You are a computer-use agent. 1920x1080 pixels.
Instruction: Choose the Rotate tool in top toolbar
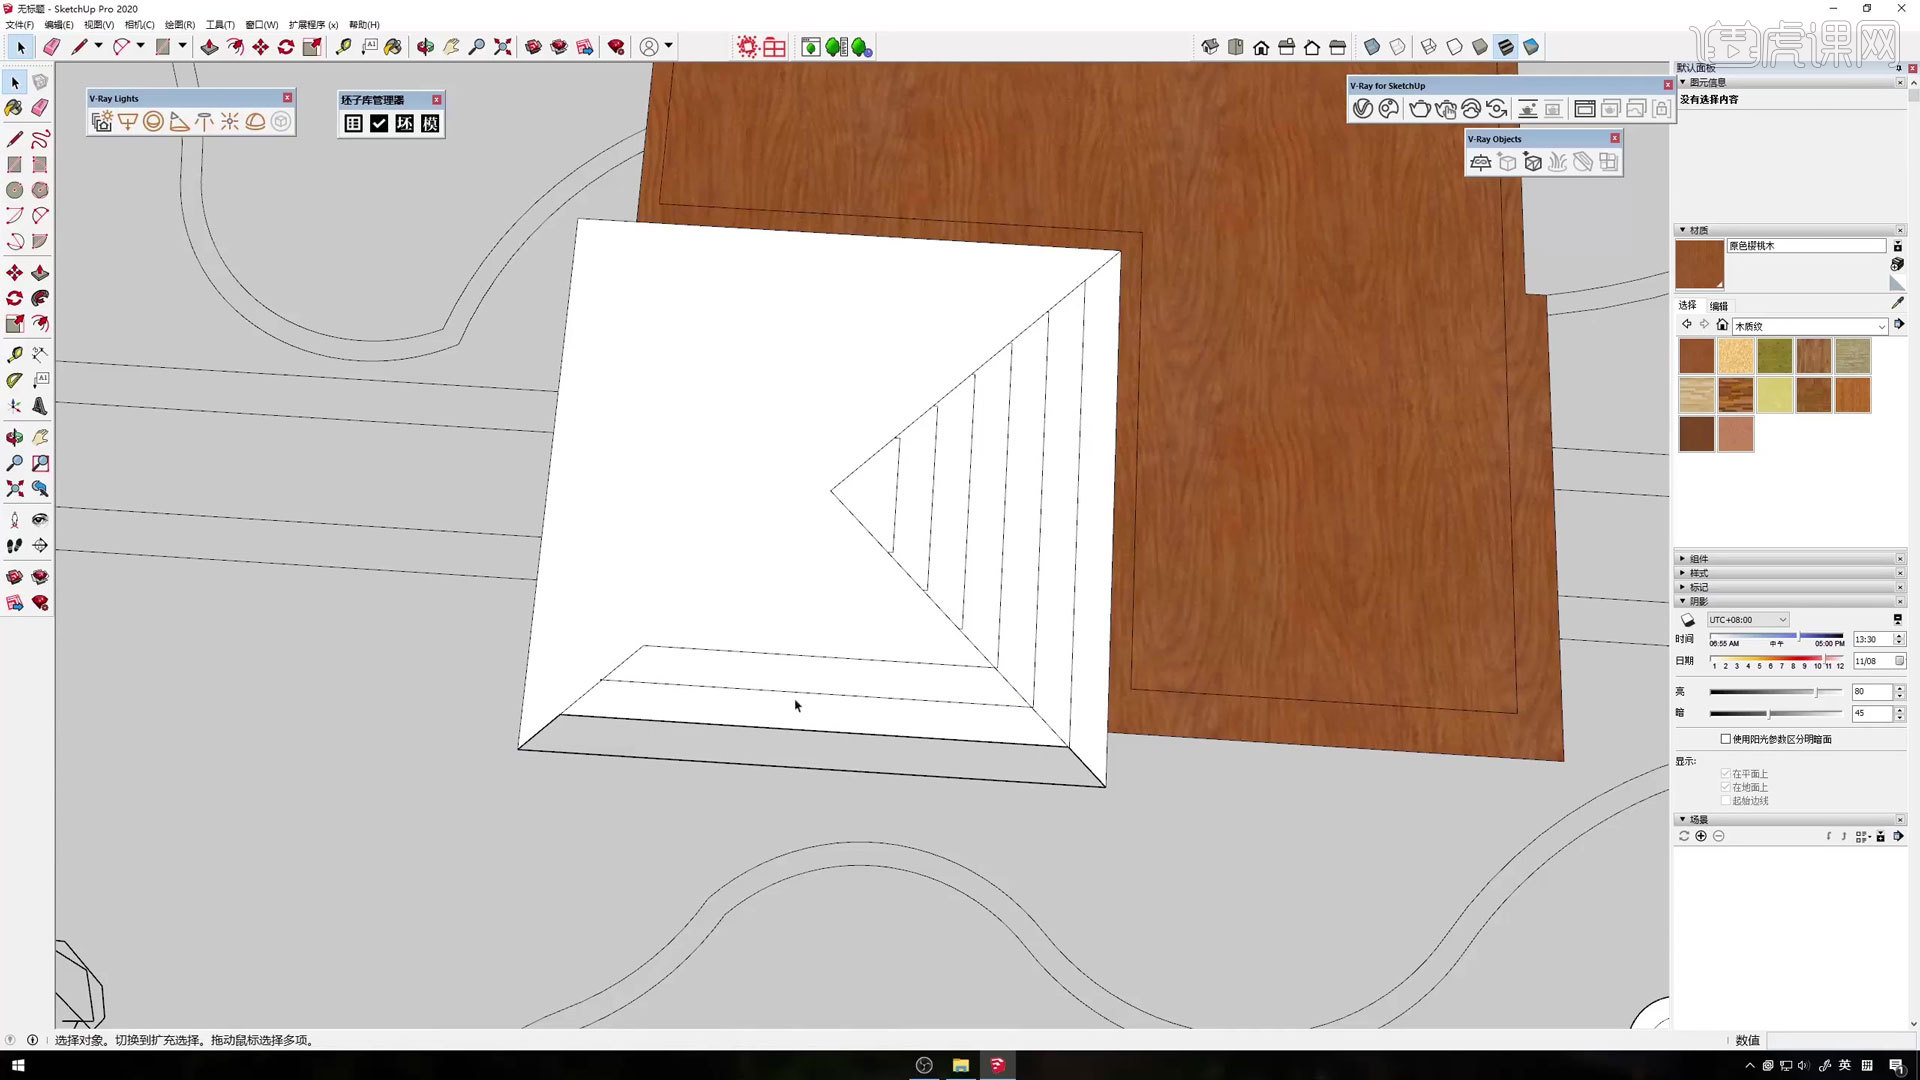(286, 47)
